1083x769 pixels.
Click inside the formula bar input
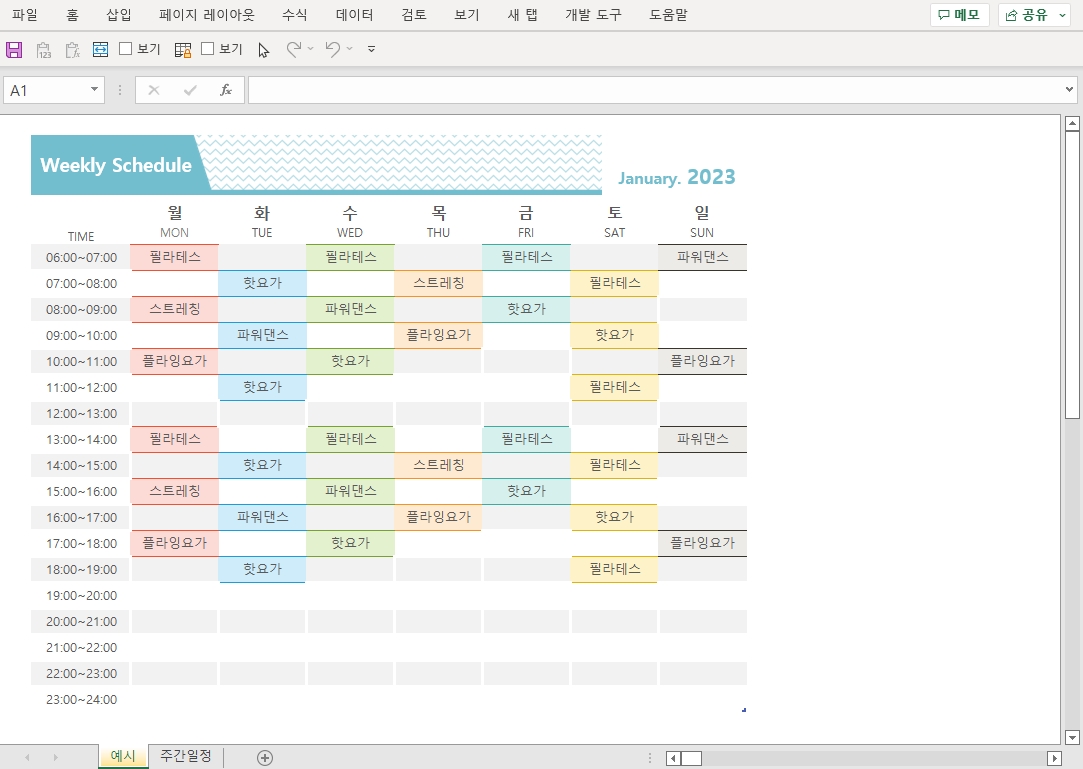(655, 91)
